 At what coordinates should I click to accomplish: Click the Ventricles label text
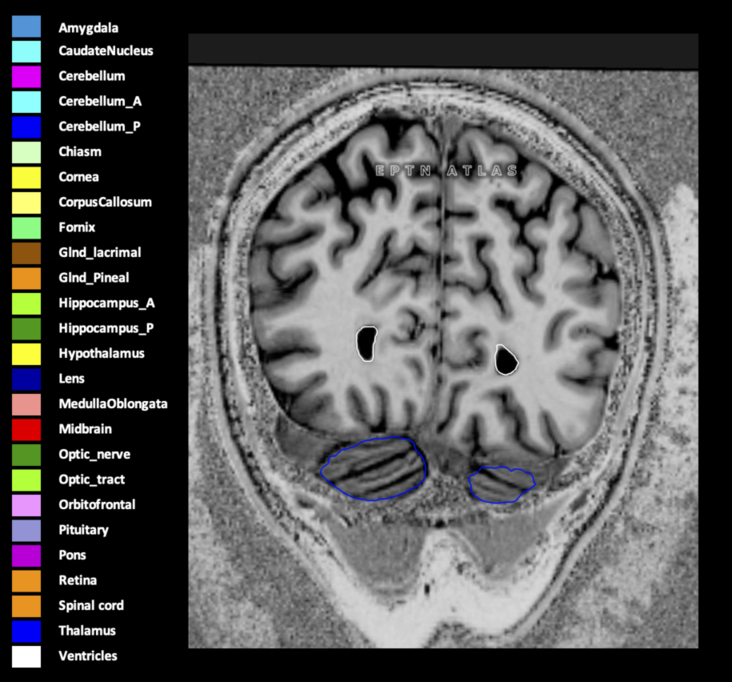pyautogui.click(x=88, y=656)
